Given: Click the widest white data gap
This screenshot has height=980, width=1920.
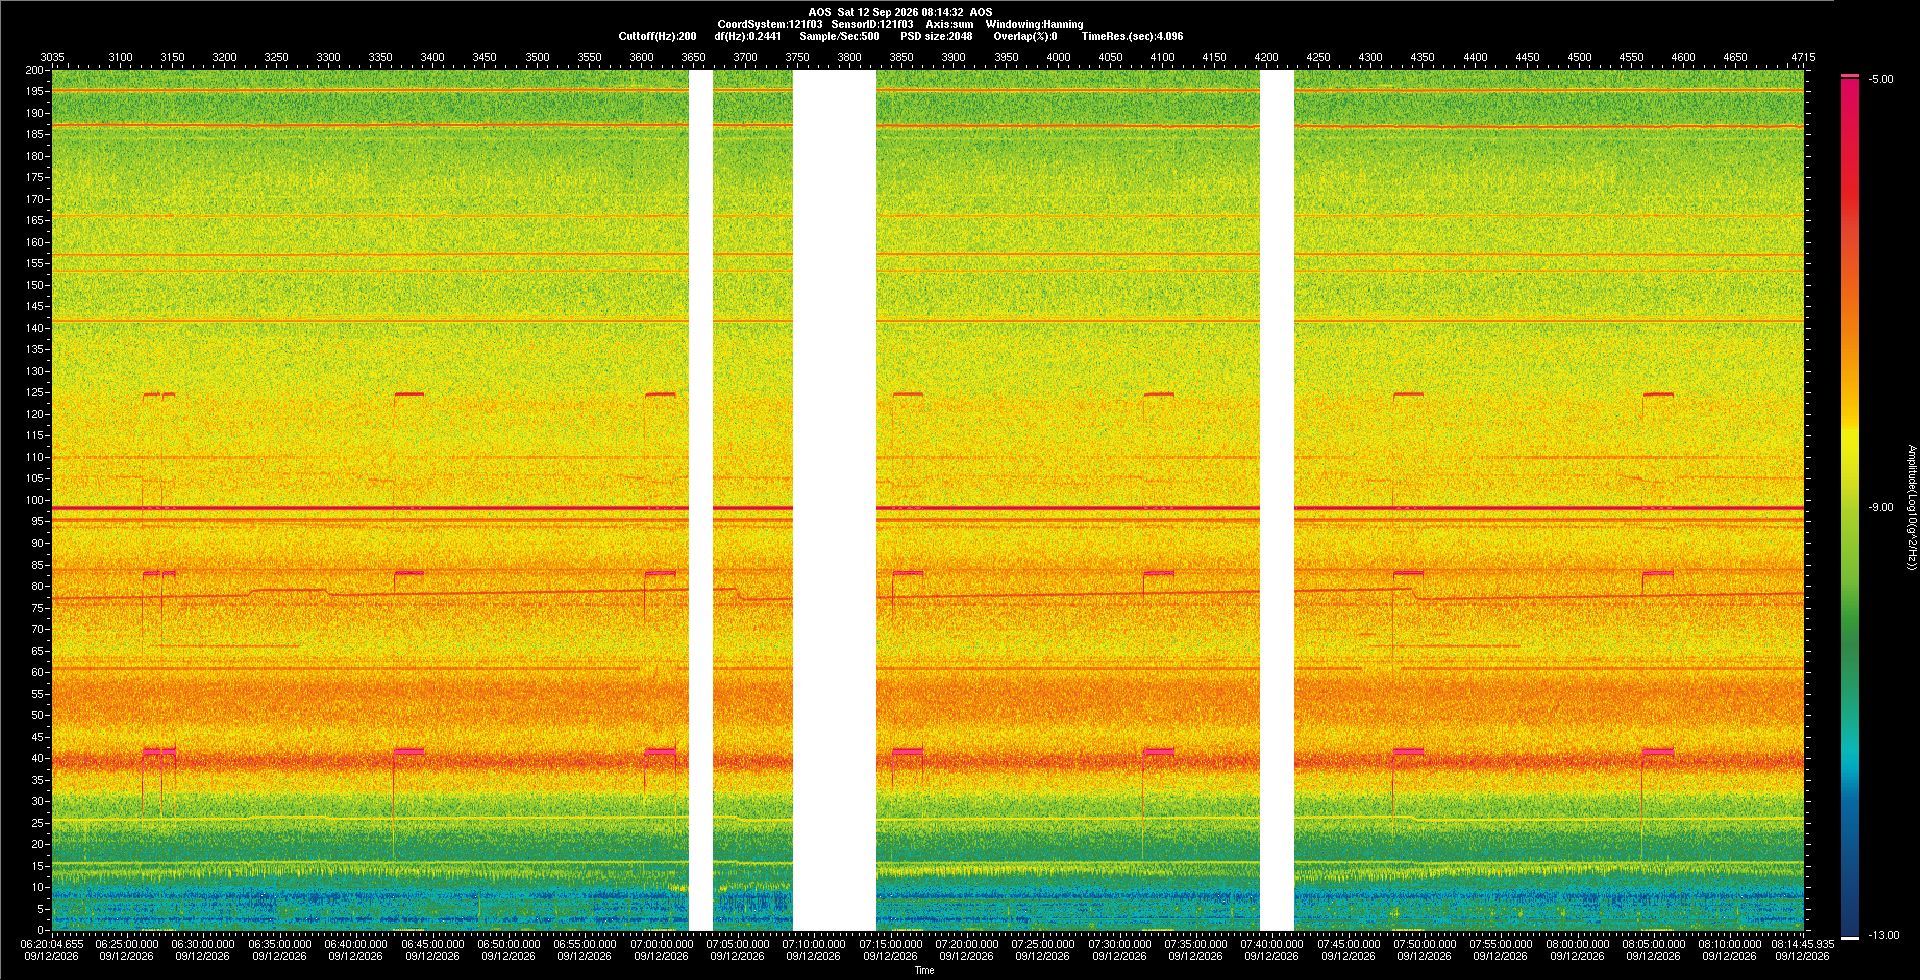Looking at the screenshot, I should (x=834, y=500).
